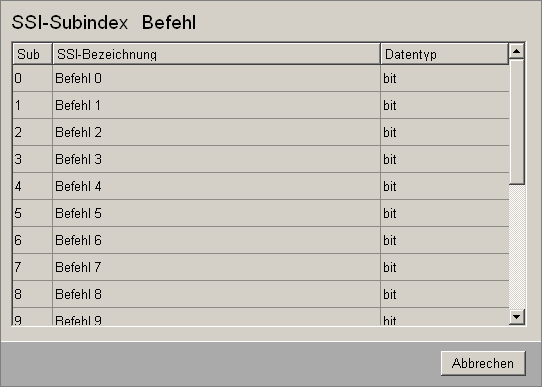Select the Befehl 6 row

click(261, 240)
